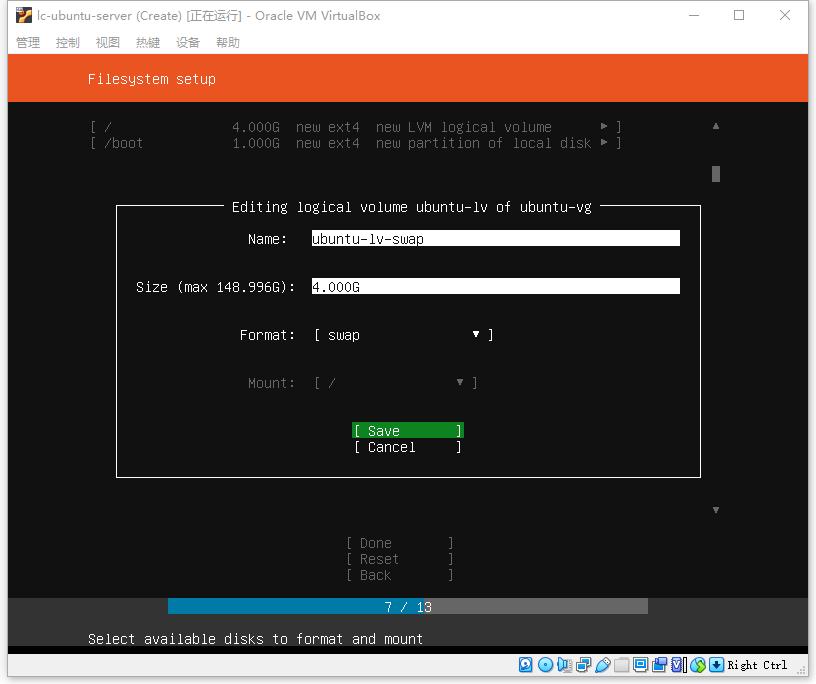
Task: Click the Name field with ubuntu-lv-swap
Action: 495,238
